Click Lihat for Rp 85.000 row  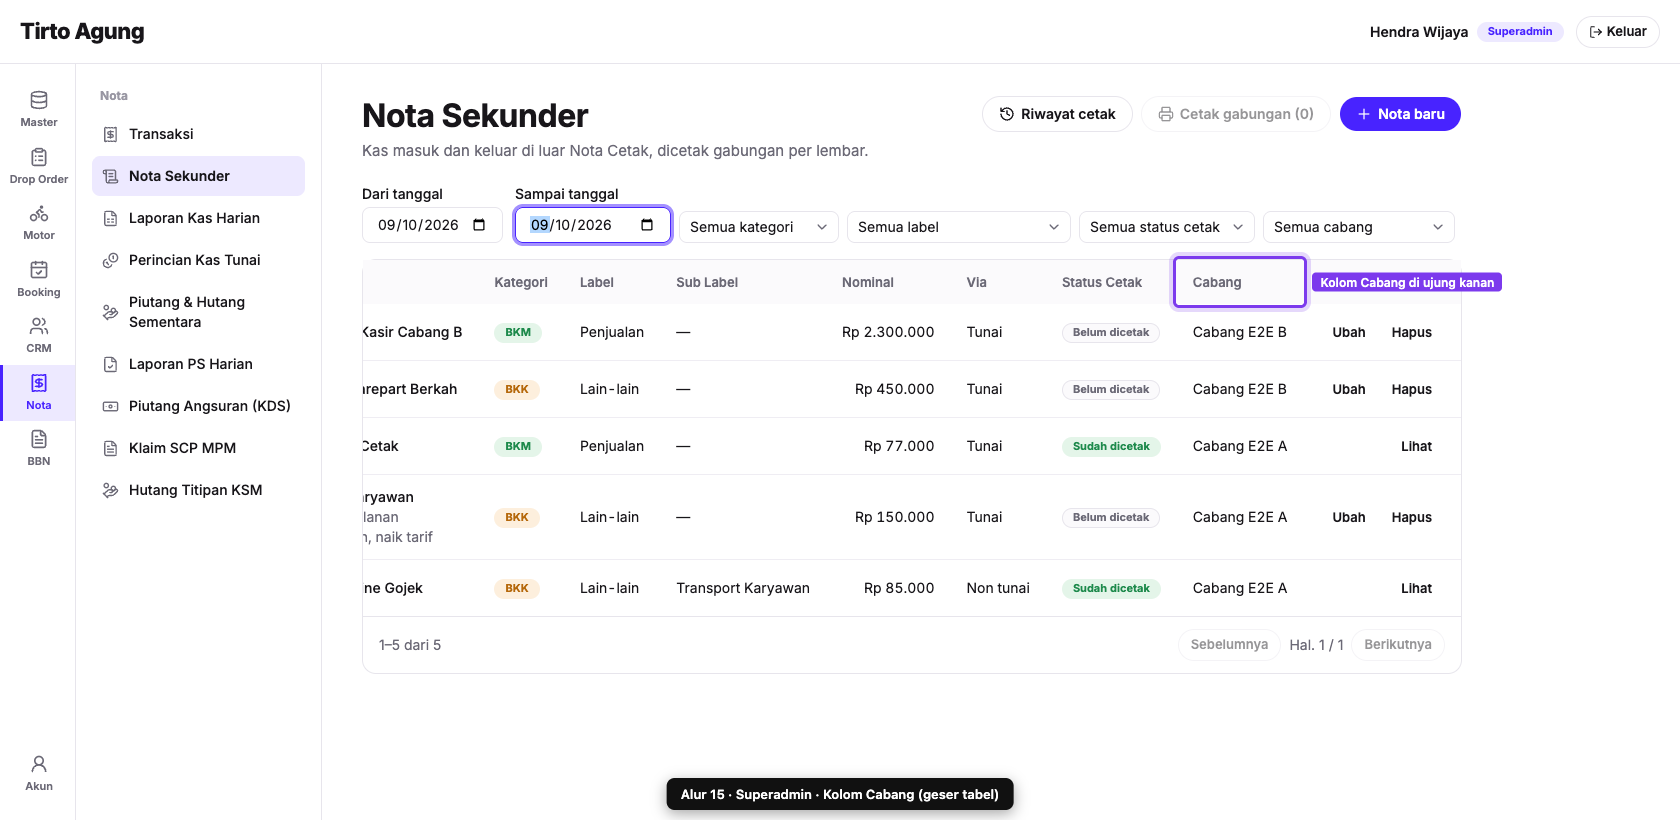(1416, 588)
